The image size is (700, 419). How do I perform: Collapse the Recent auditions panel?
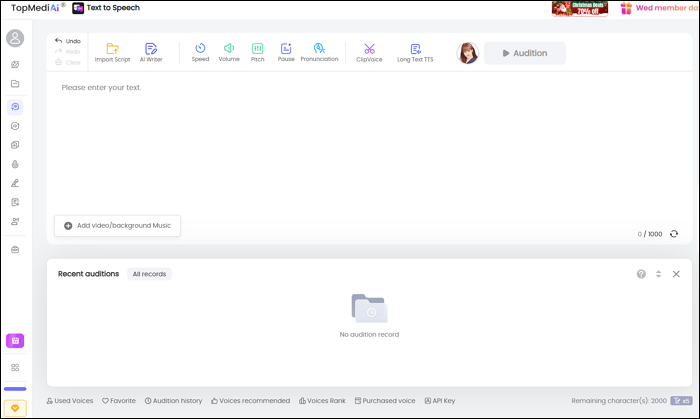pos(658,274)
